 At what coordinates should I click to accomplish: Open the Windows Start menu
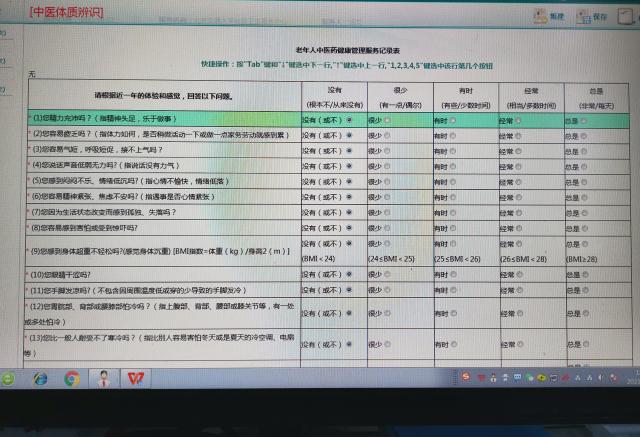click(9, 379)
